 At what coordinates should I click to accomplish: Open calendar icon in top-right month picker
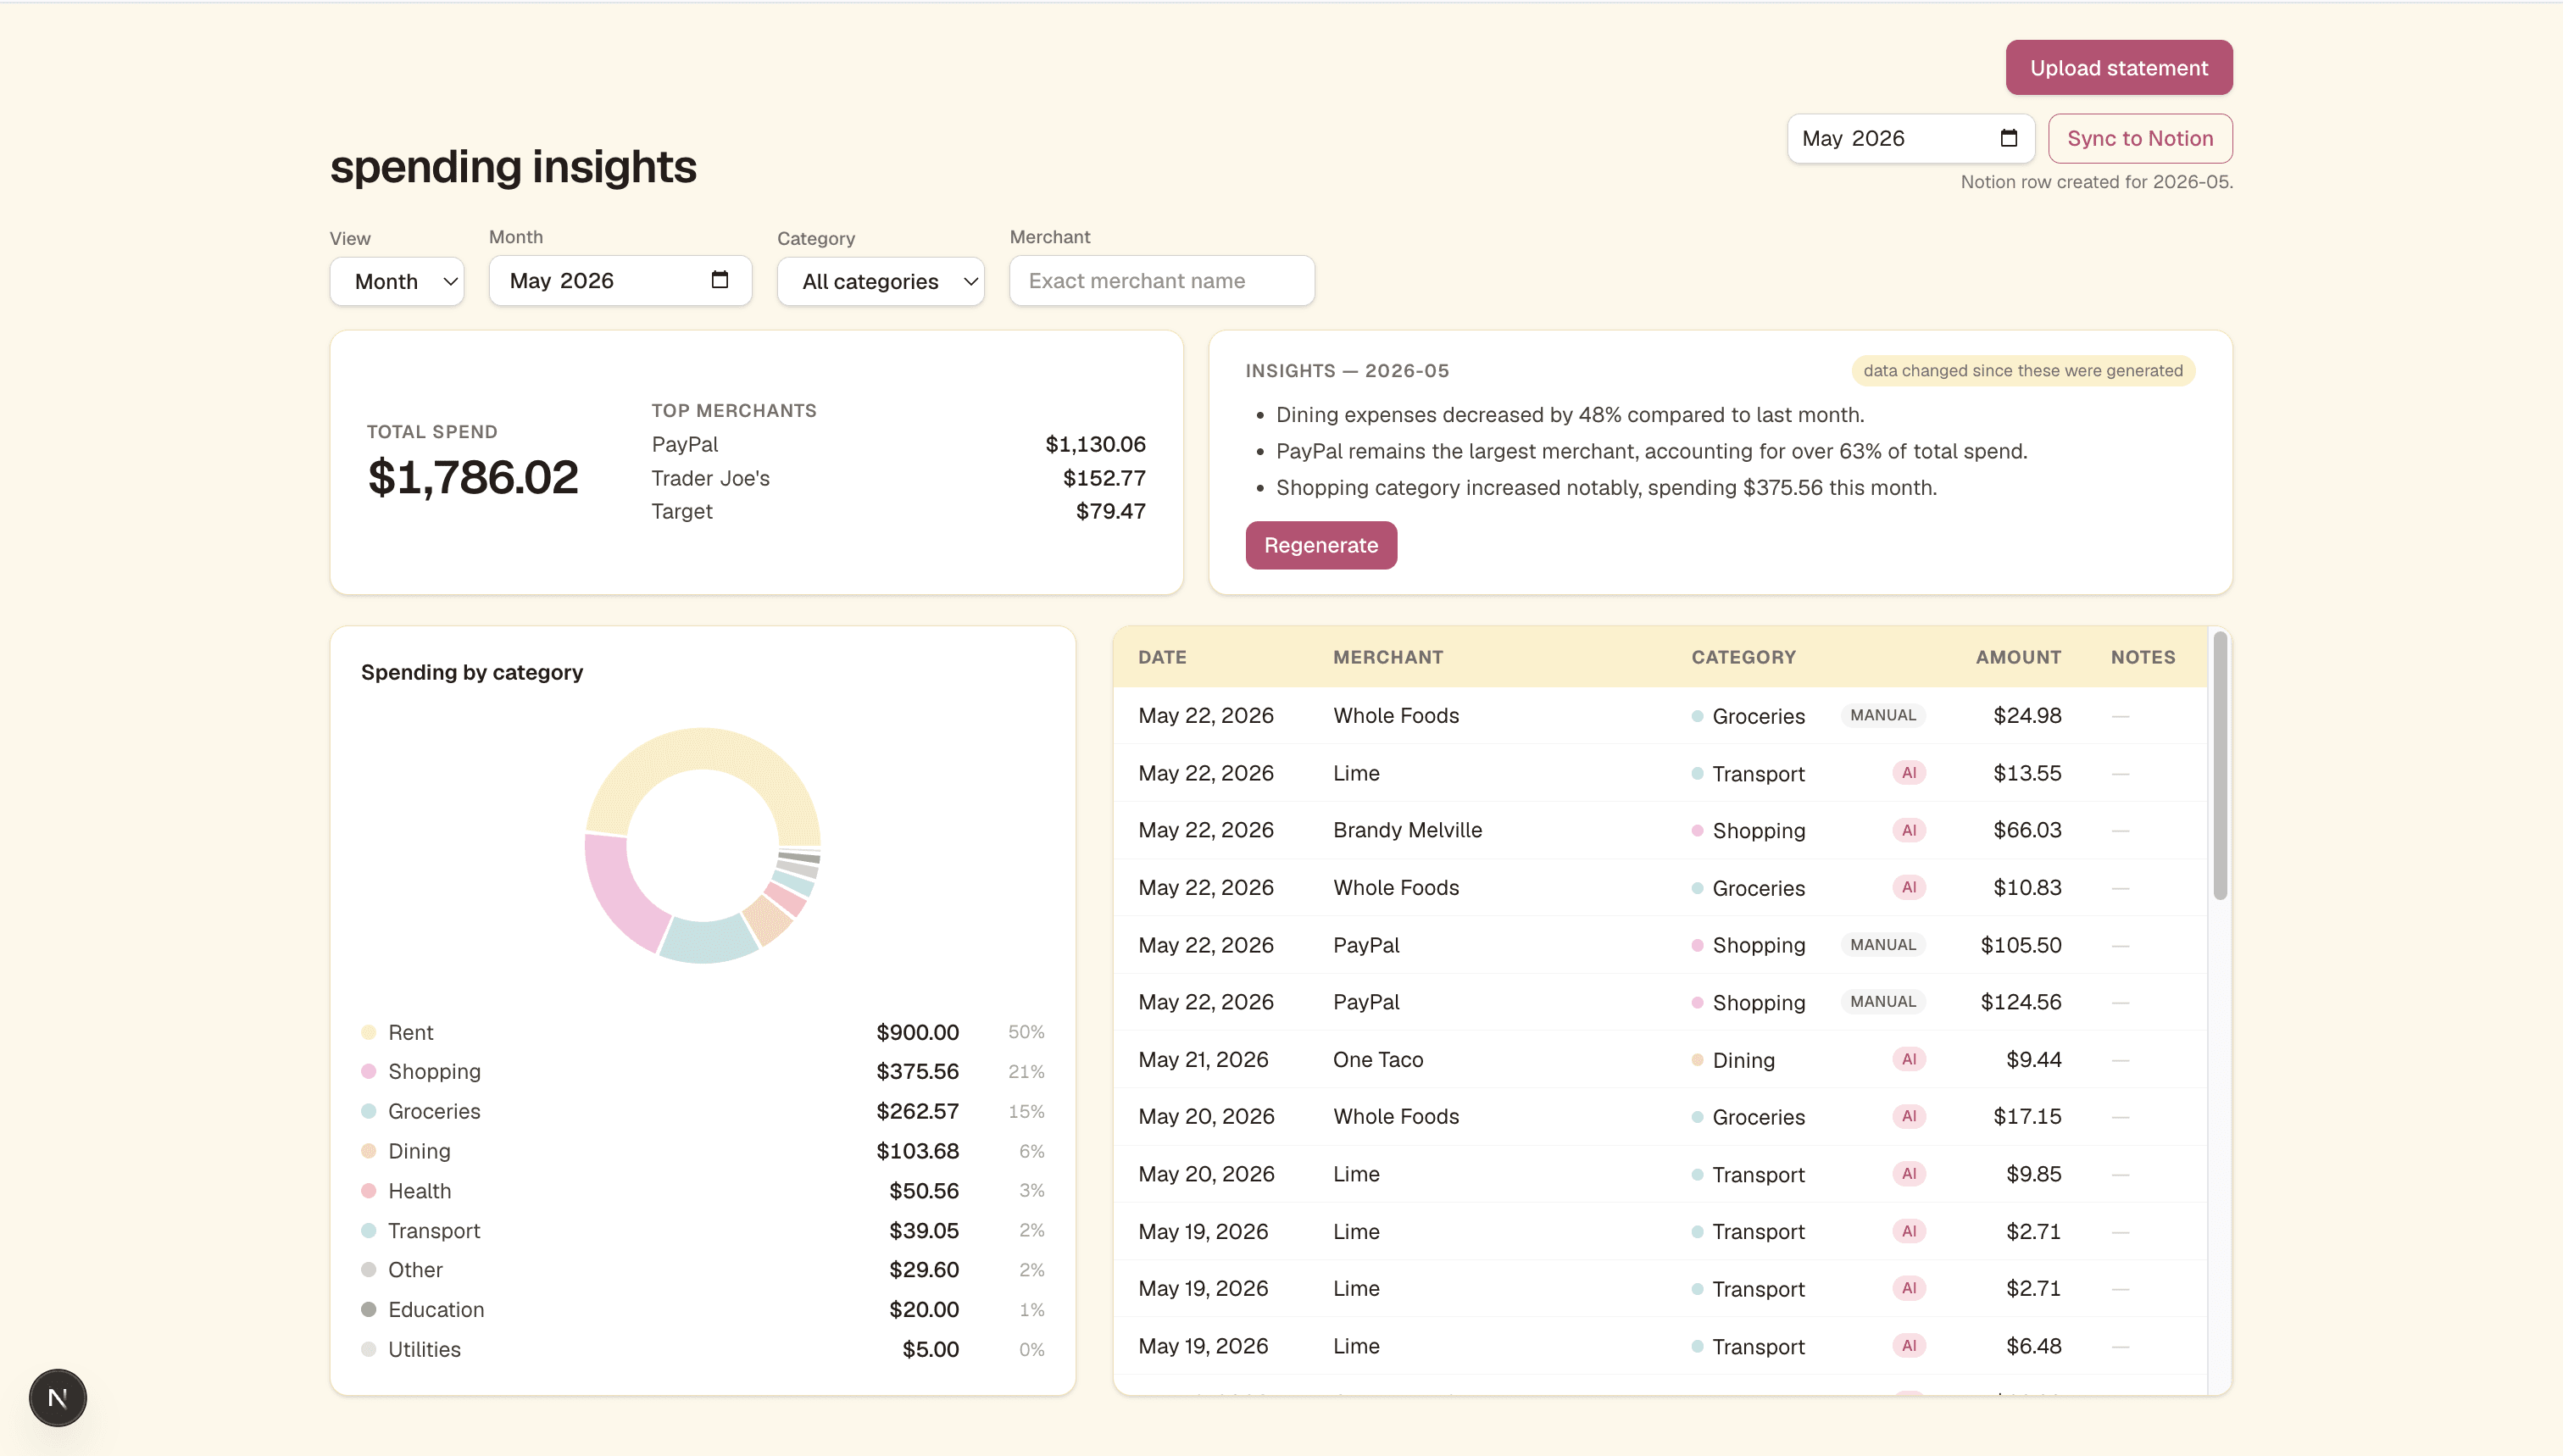pyautogui.click(x=2008, y=138)
